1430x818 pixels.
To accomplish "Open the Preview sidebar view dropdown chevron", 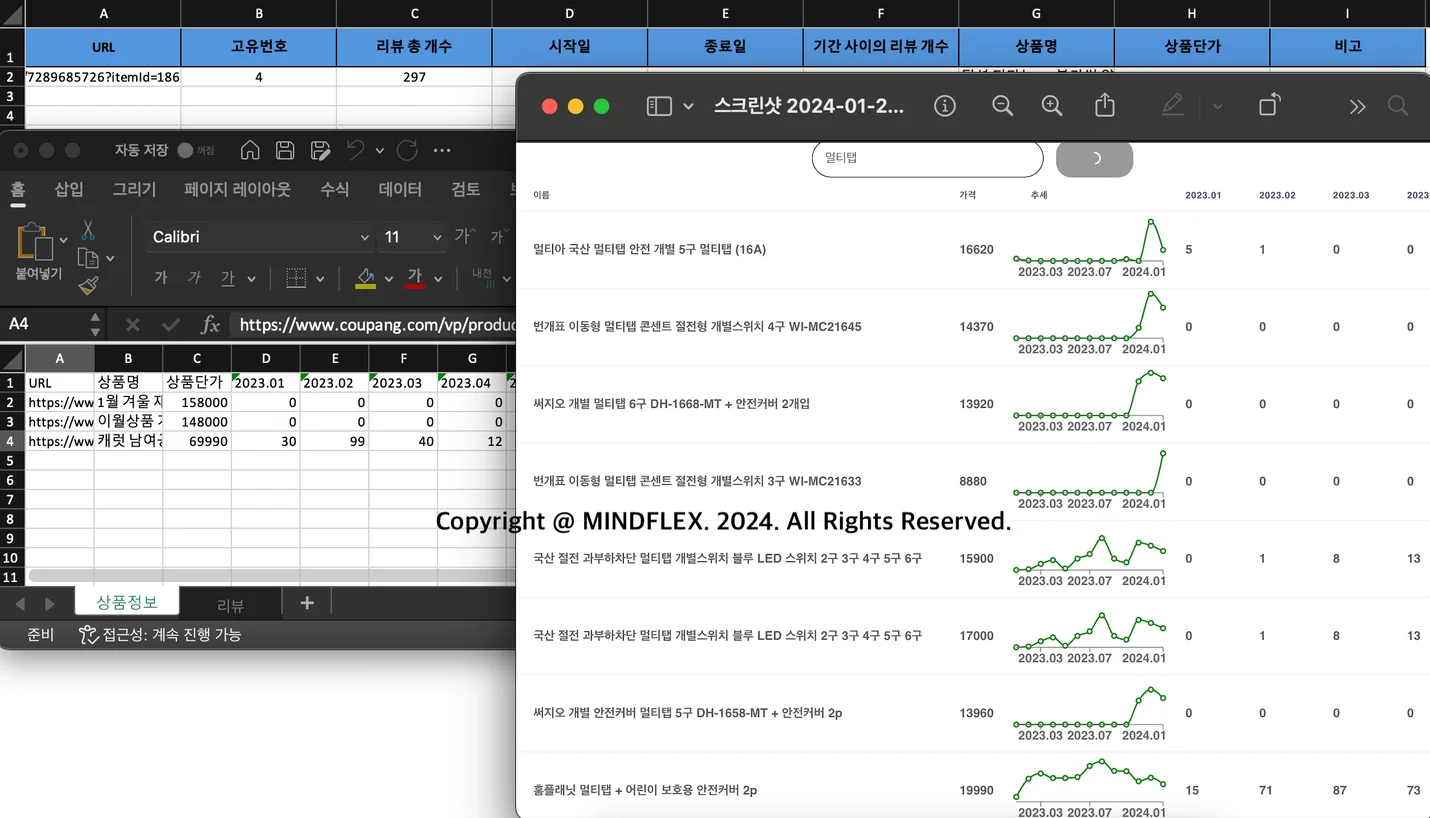I will [688, 106].
